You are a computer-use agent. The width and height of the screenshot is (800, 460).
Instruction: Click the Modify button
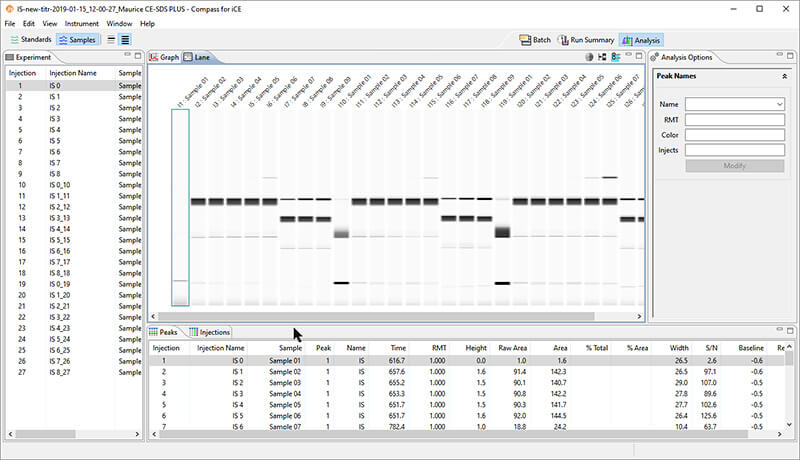pyautogui.click(x=734, y=166)
